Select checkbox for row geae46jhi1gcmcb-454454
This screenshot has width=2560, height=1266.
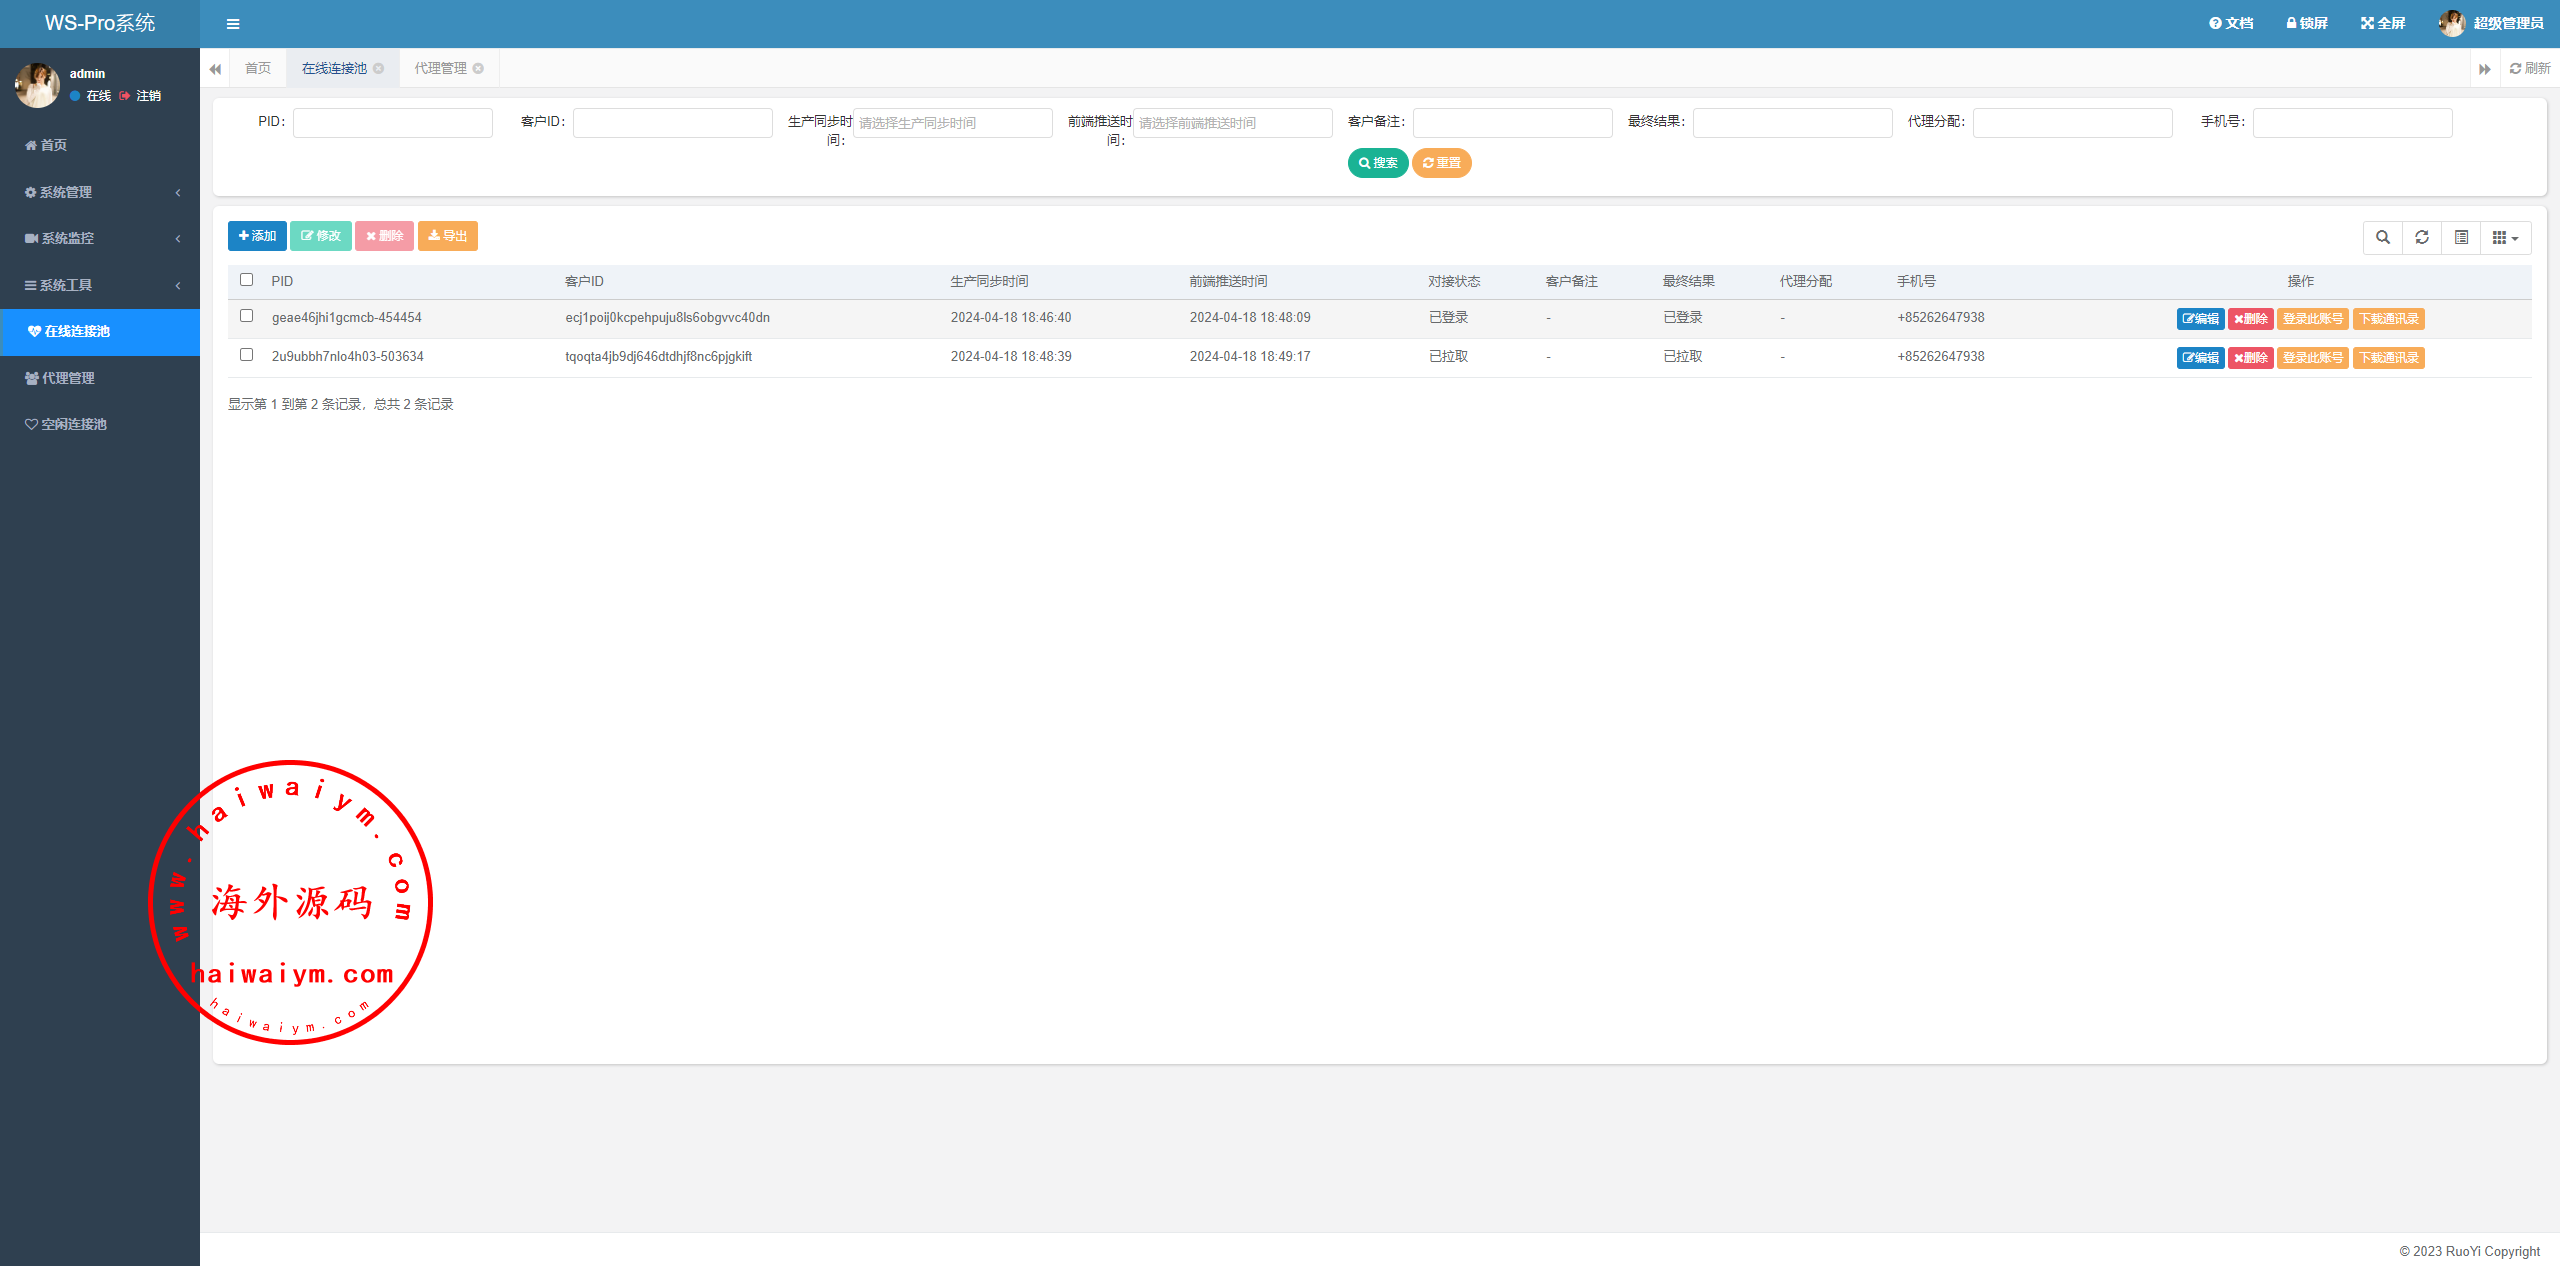pos(247,316)
